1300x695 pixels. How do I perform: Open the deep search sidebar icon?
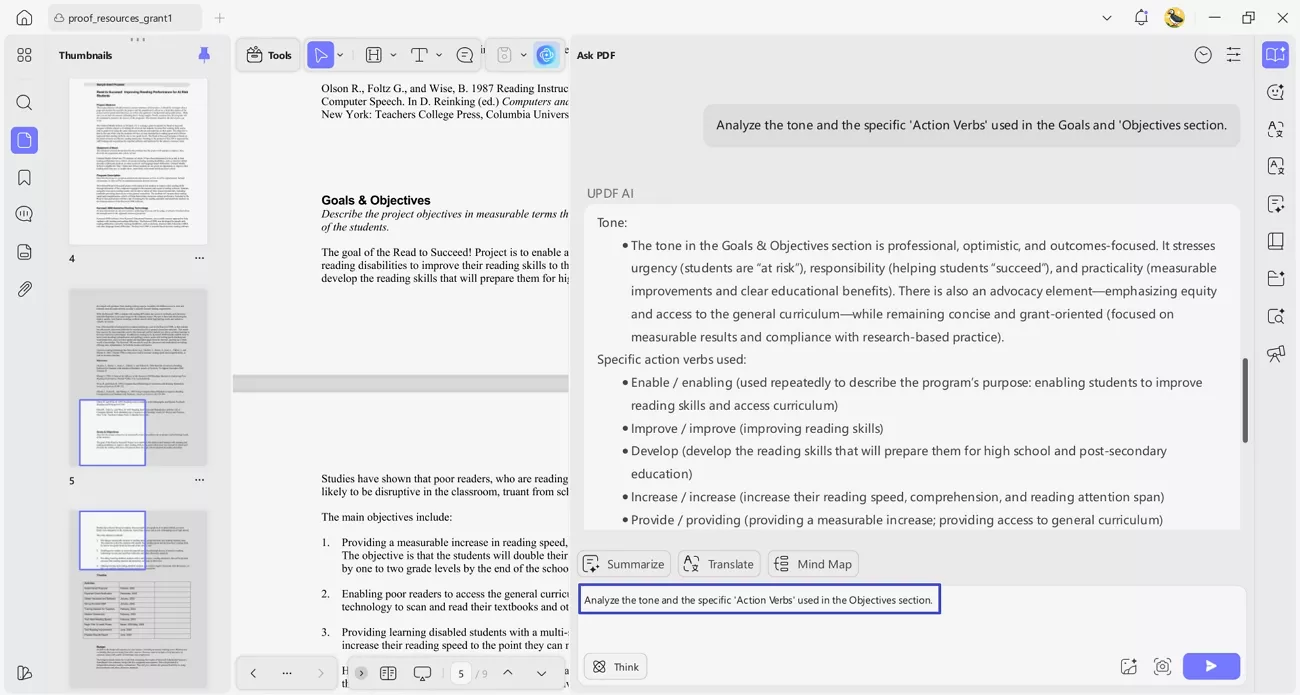(1275, 316)
